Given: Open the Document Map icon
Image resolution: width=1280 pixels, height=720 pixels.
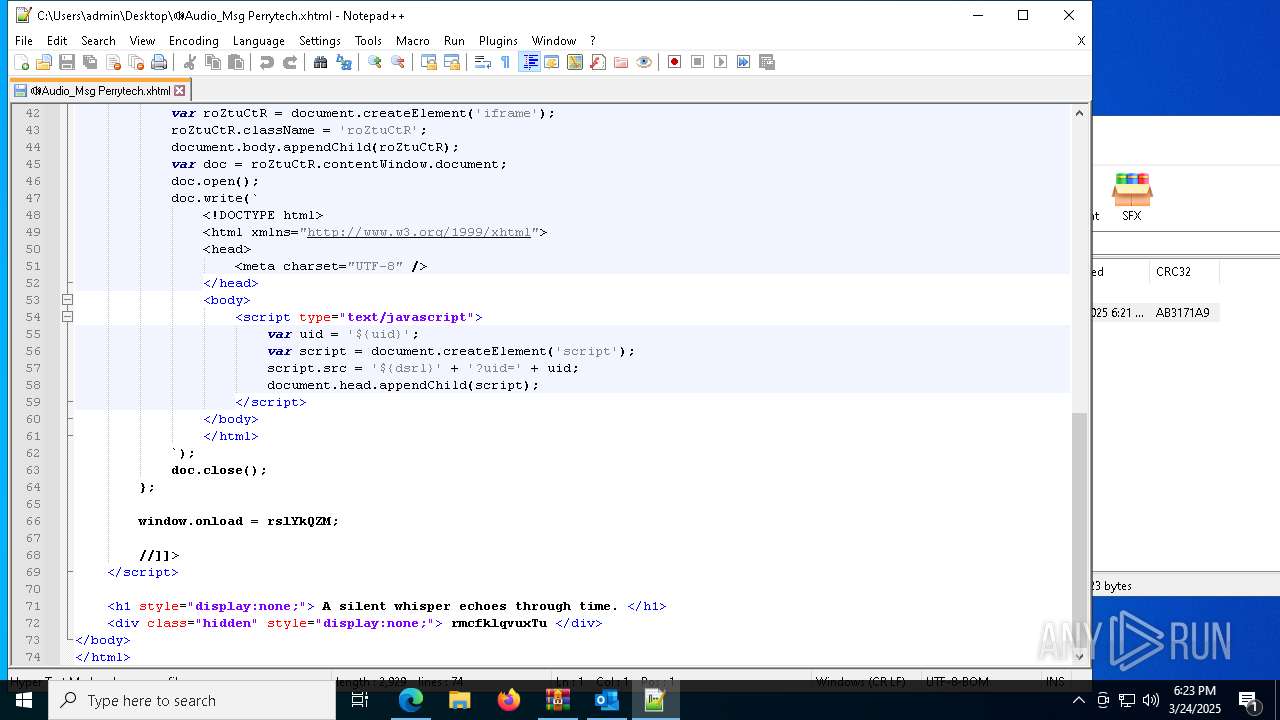Looking at the screenshot, I should pyautogui.click(x=575, y=62).
